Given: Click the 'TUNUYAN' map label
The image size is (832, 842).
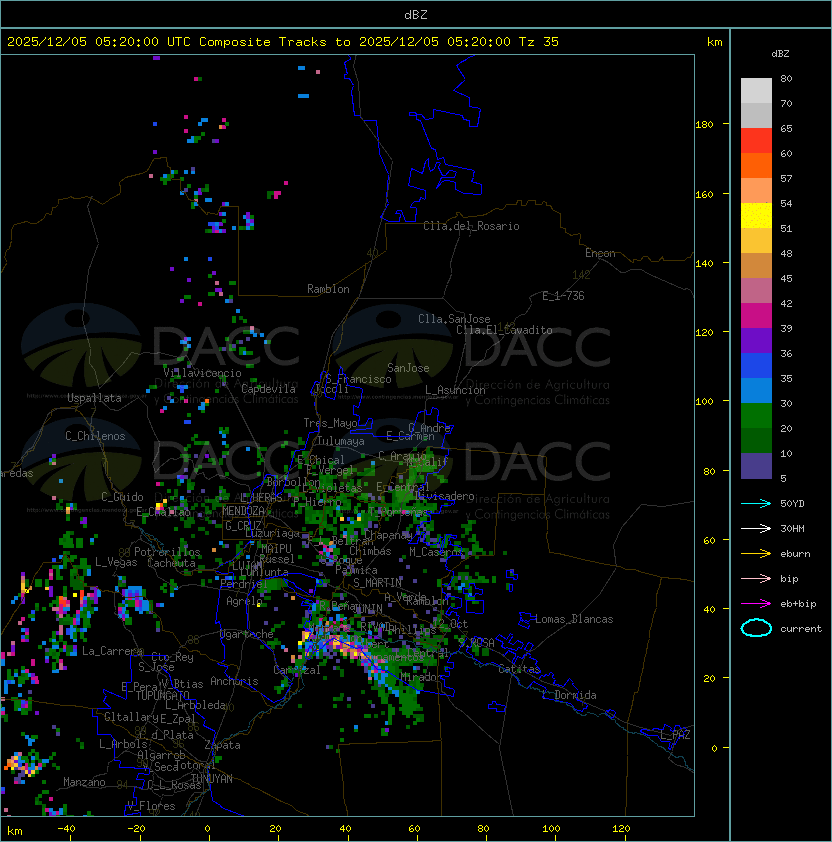Looking at the screenshot, I should coord(212,779).
